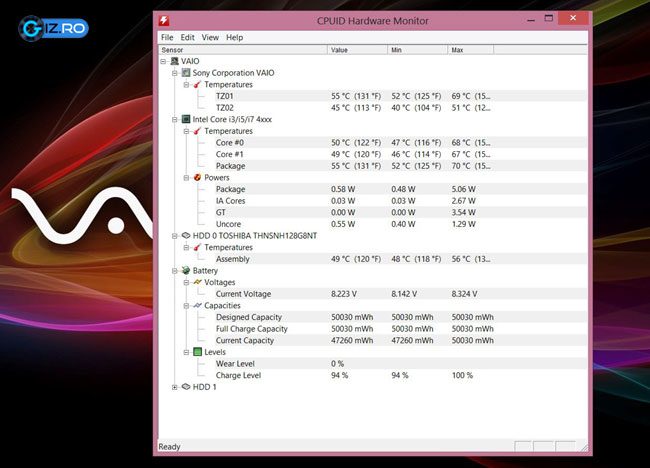Click the VAIO computer icon
This screenshot has height=468, width=650.
pos(175,61)
